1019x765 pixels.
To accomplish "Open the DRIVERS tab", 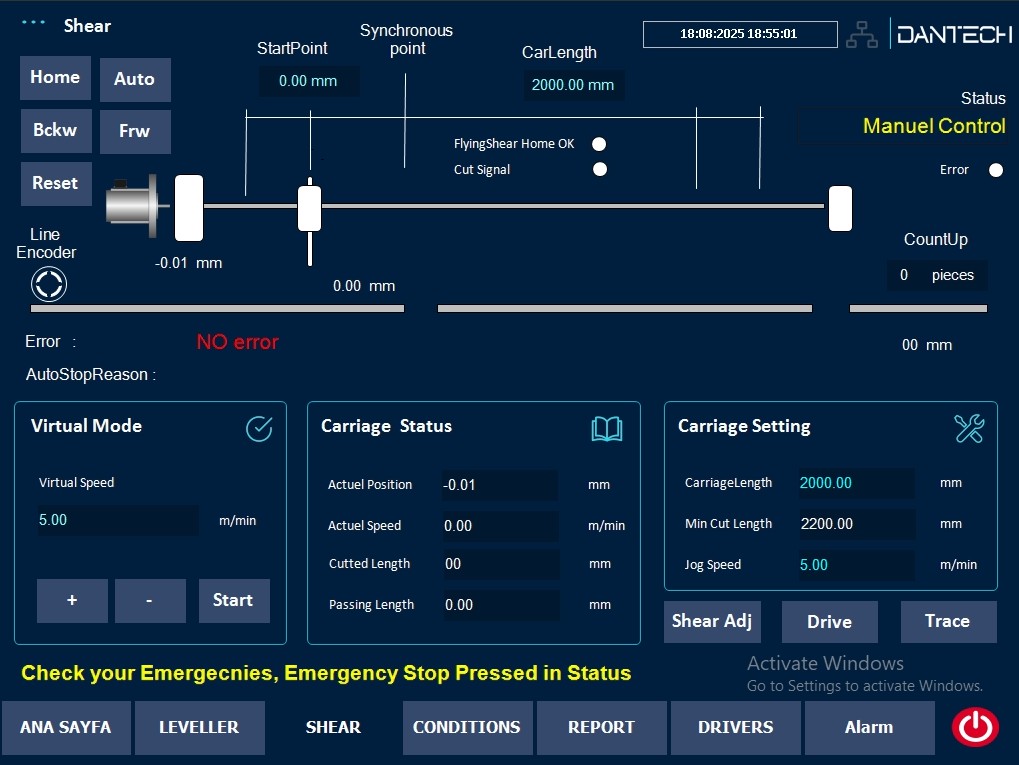I will (734, 727).
